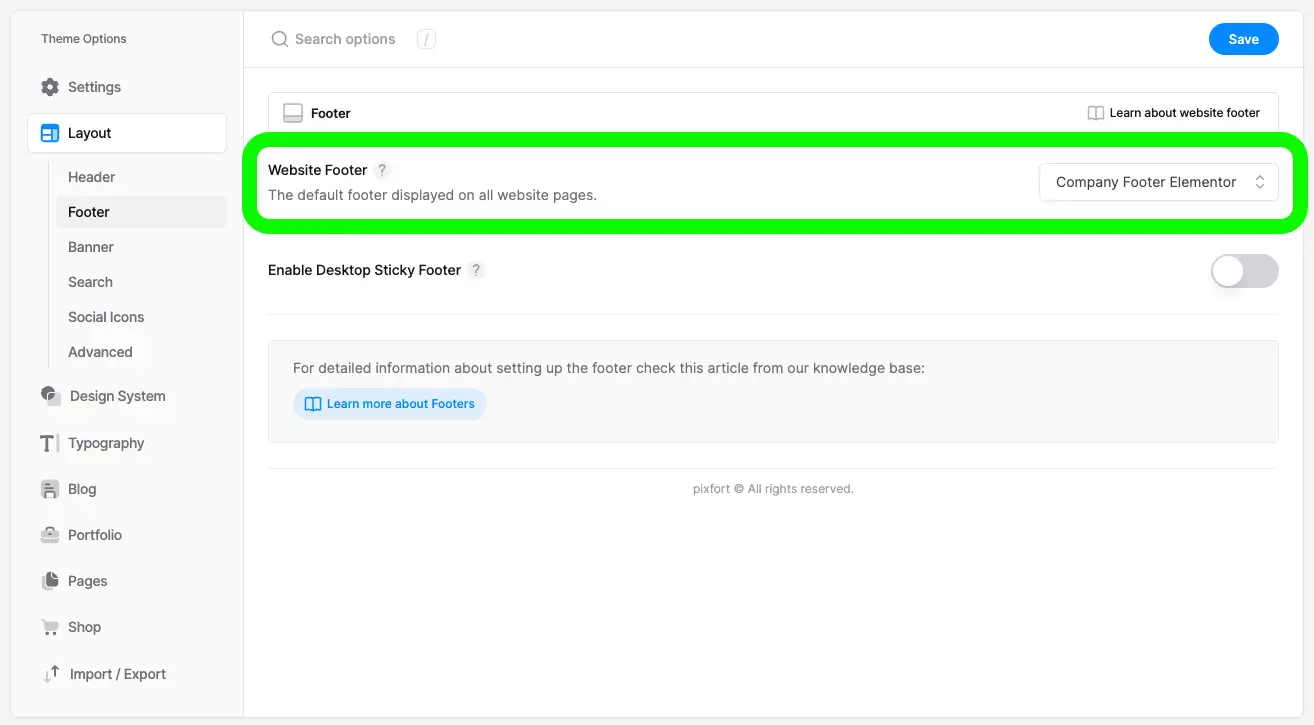
Task: Select Social Icons under Layout
Action: pos(141,317)
